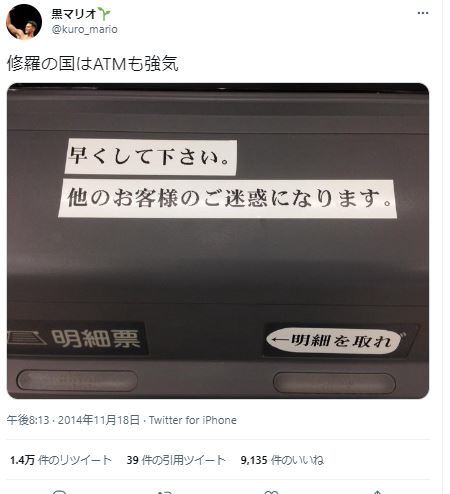Open the Twitter for iPhone source link
This screenshot has height=494, width=450.
point(193,420)
